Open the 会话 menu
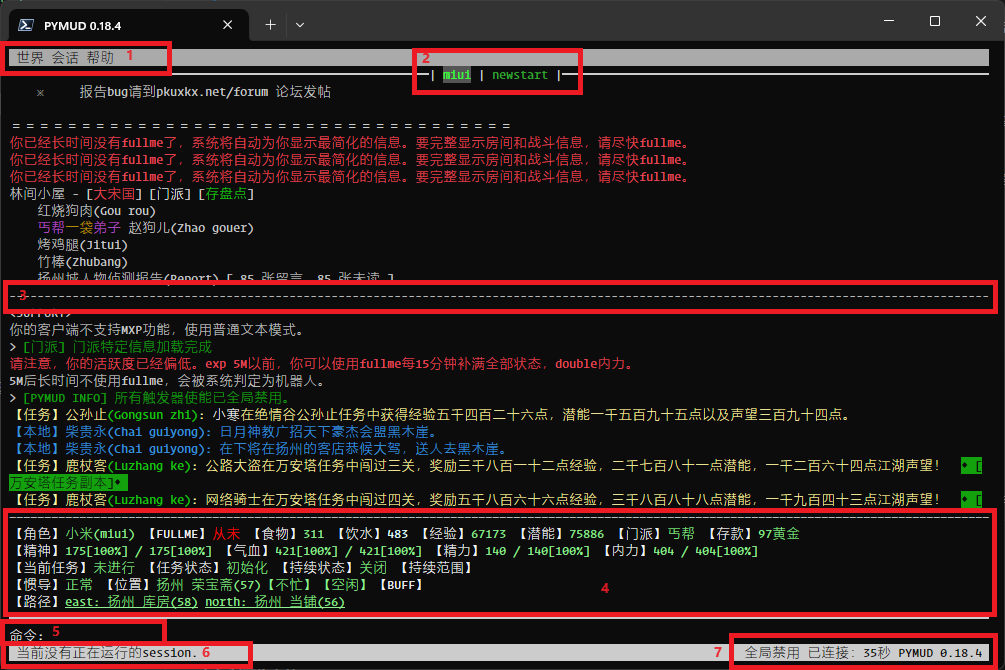Image resolution: width=1005 pixels, height=670 pixels. [x=65, y=58]
